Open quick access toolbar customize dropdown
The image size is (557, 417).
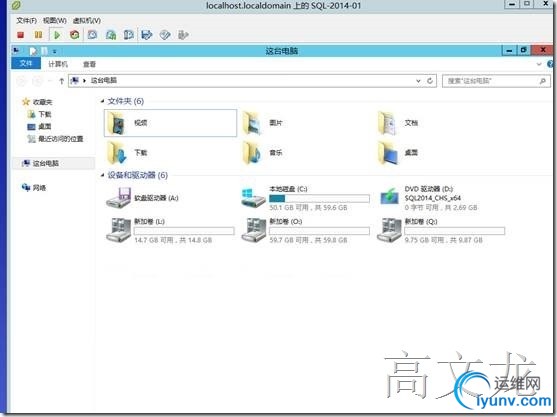54,52
